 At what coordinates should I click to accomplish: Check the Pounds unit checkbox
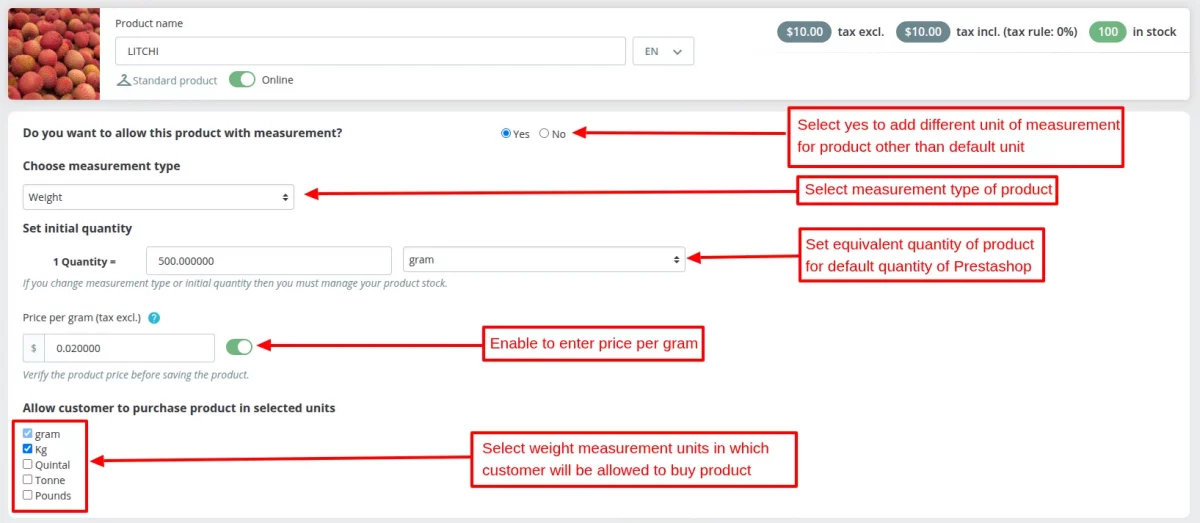click(28, 494)
